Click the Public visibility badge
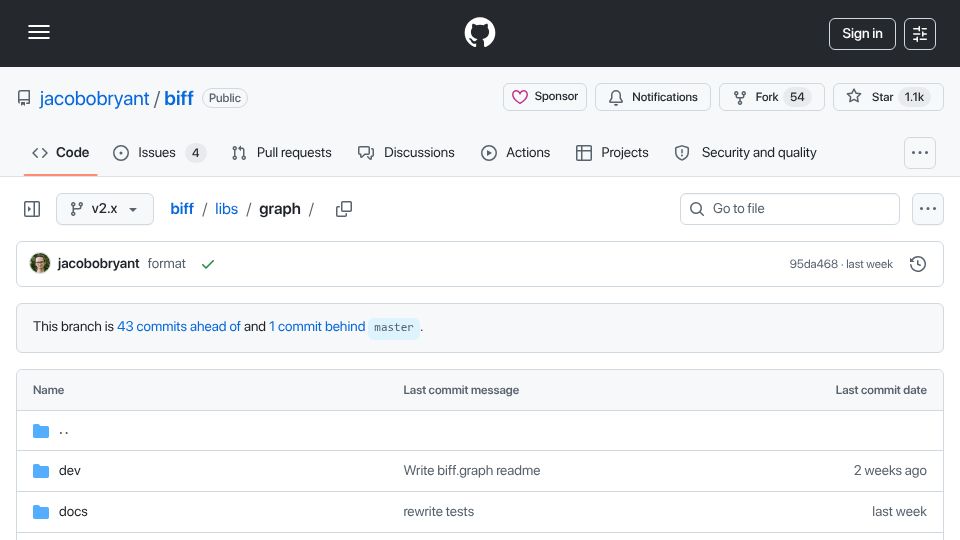This screenshot has width=960, height=540. (225, 98)
